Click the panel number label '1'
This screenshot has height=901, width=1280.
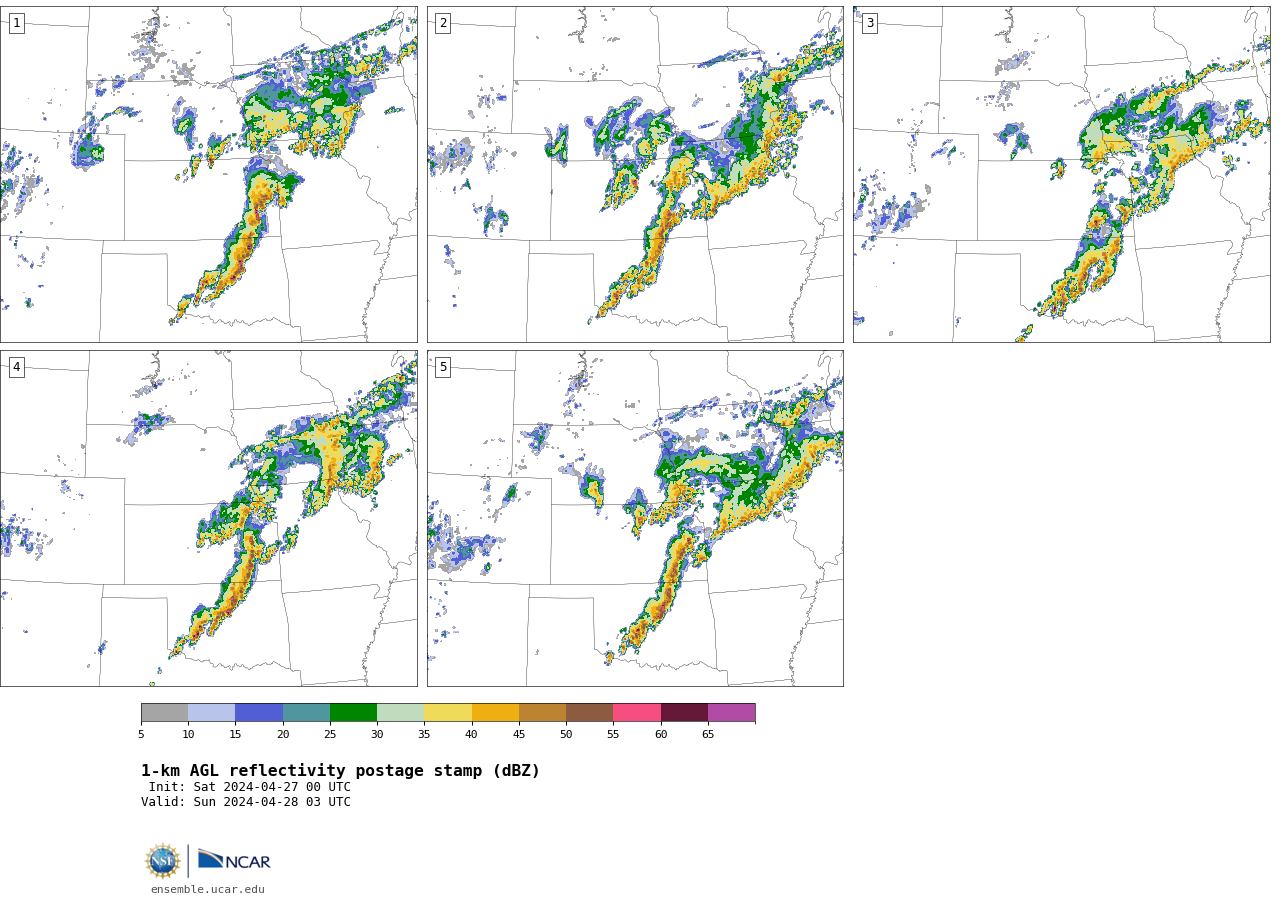(16, 23)
